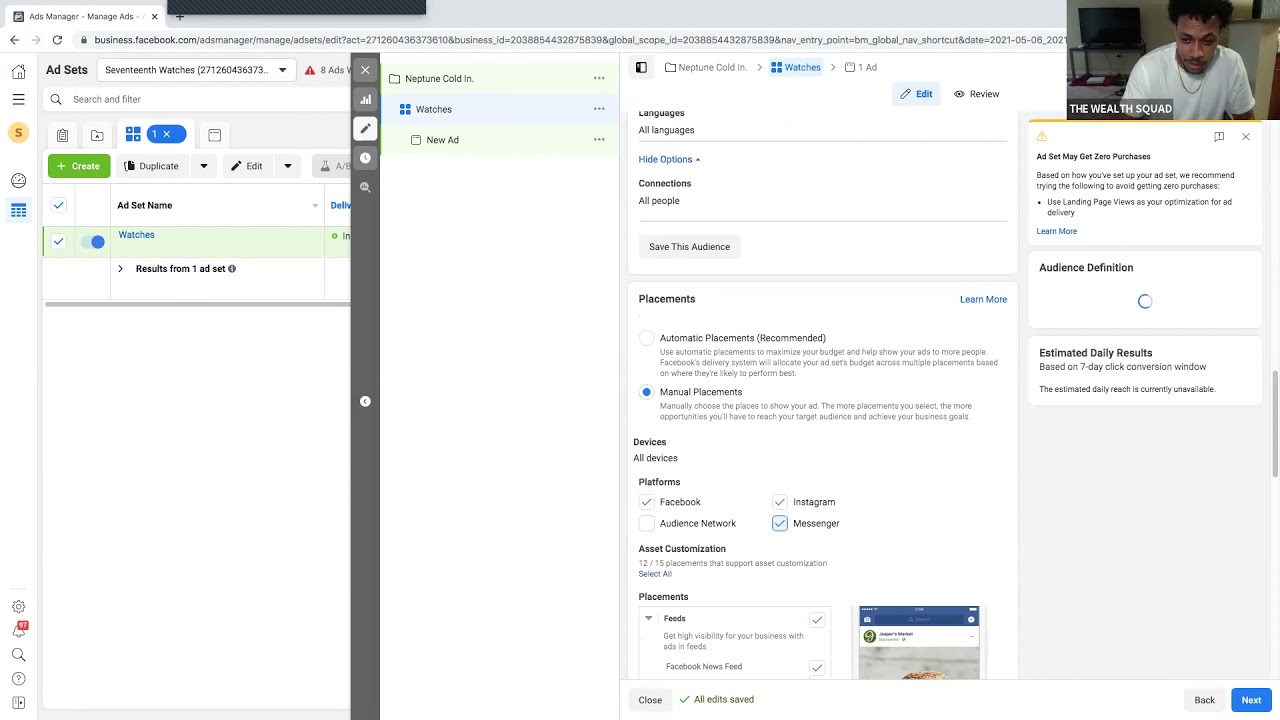The width and height of the screenshot is (1280, 720).
Task: Open options for New Ad row
Action: [599, 140]
